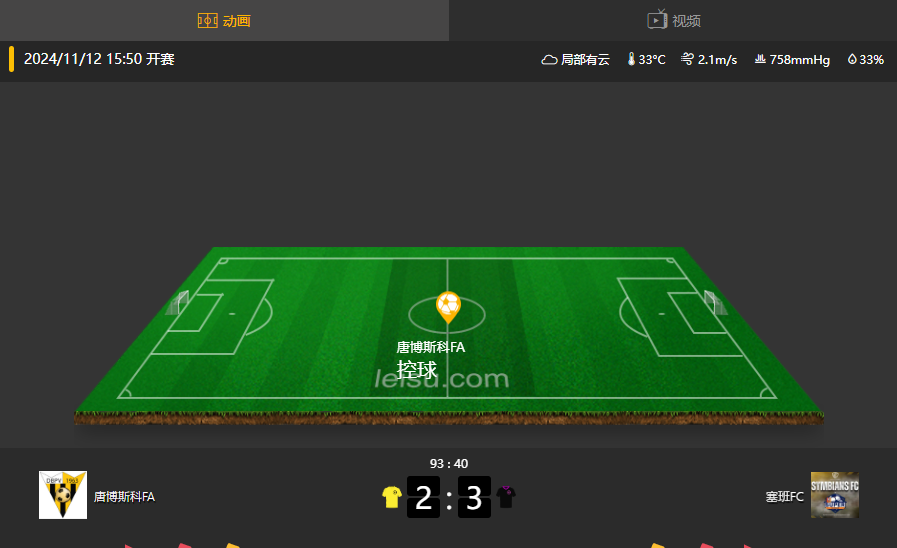Open the 塞班FC team logo
Viewport: 897px width, 548px height.
tap(835, 495)
